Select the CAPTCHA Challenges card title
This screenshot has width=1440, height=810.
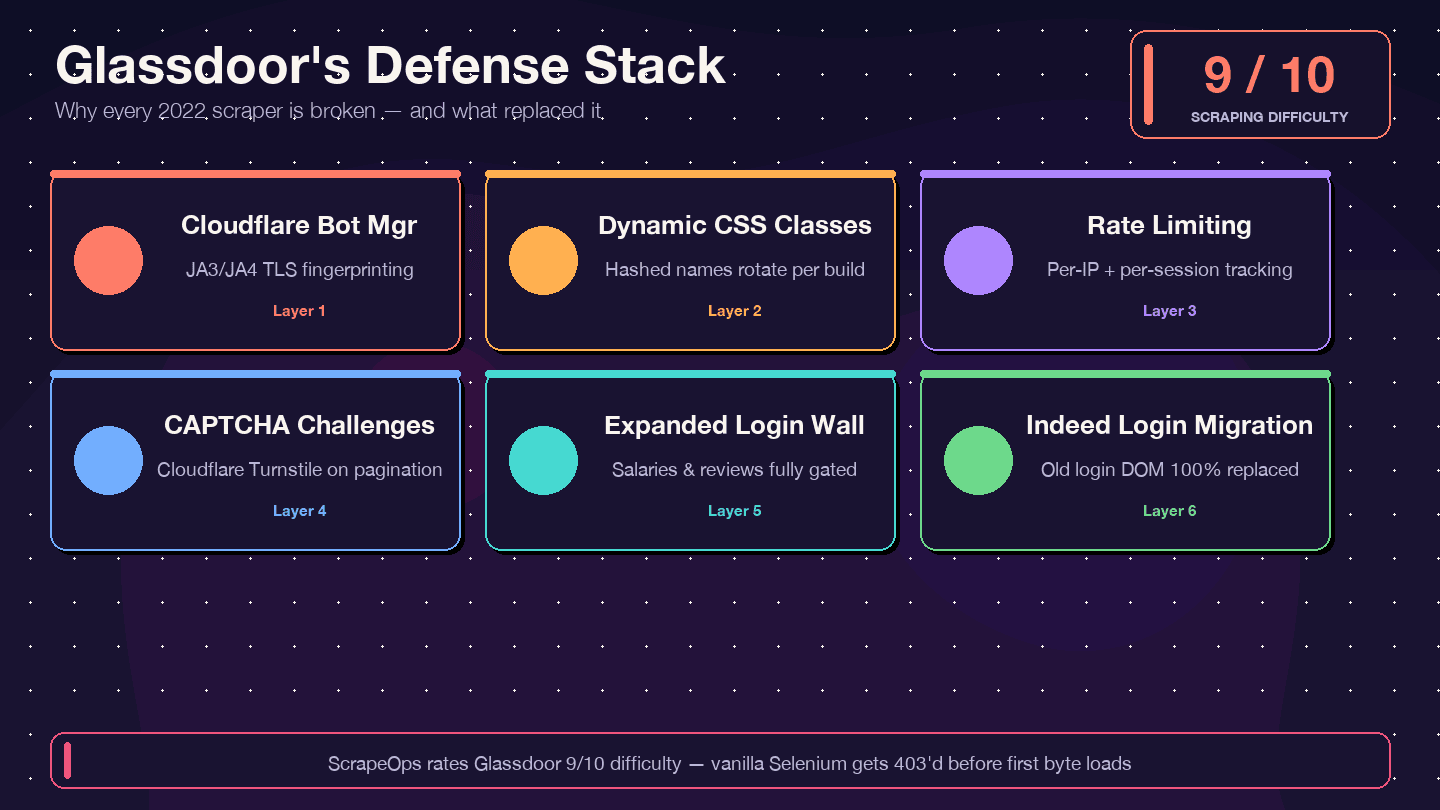click(x=299, y=425)
